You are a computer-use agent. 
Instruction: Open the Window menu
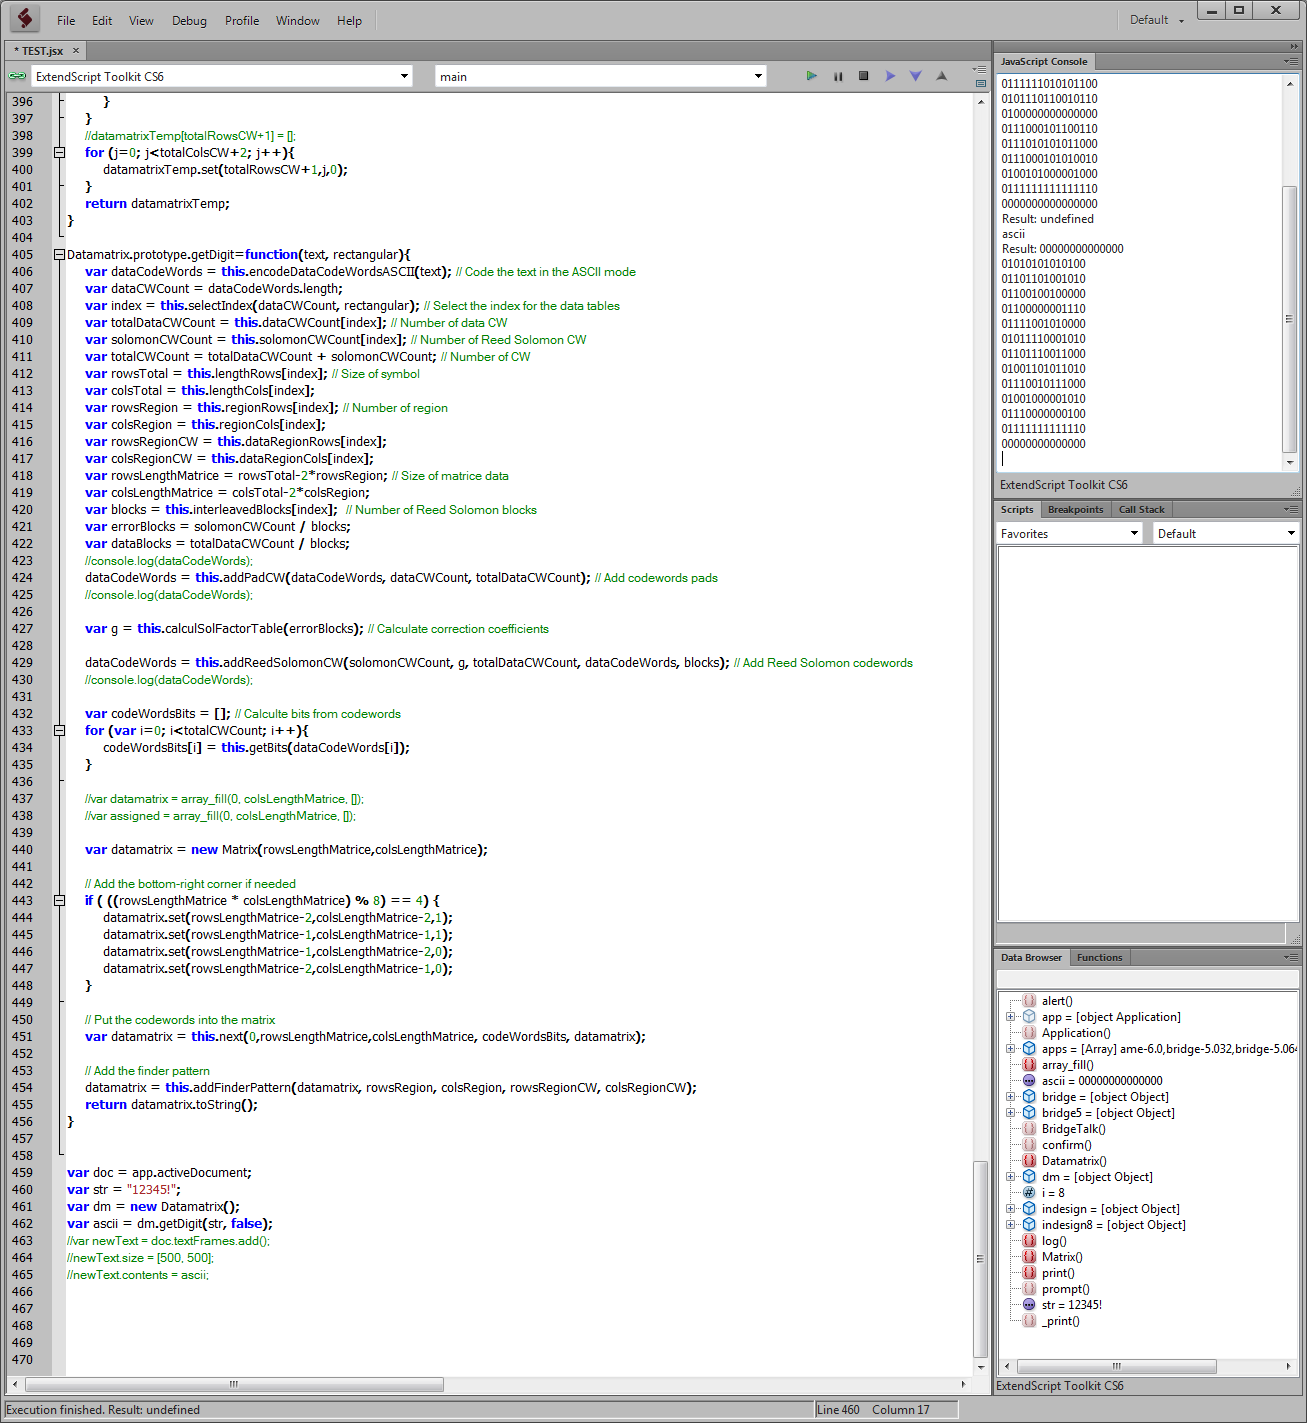pyautogui.click(x=298, y=20)
